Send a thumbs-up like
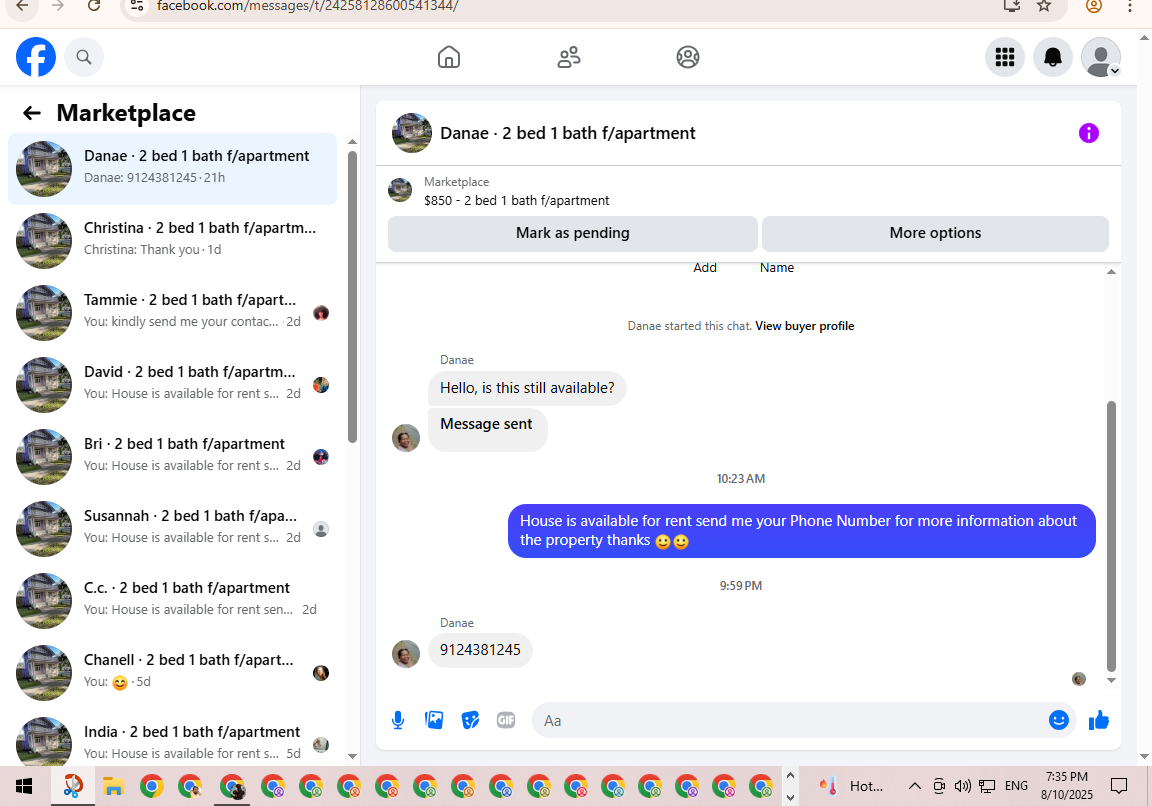Viewport: 1152px width, 806px height. [1098, 720]
